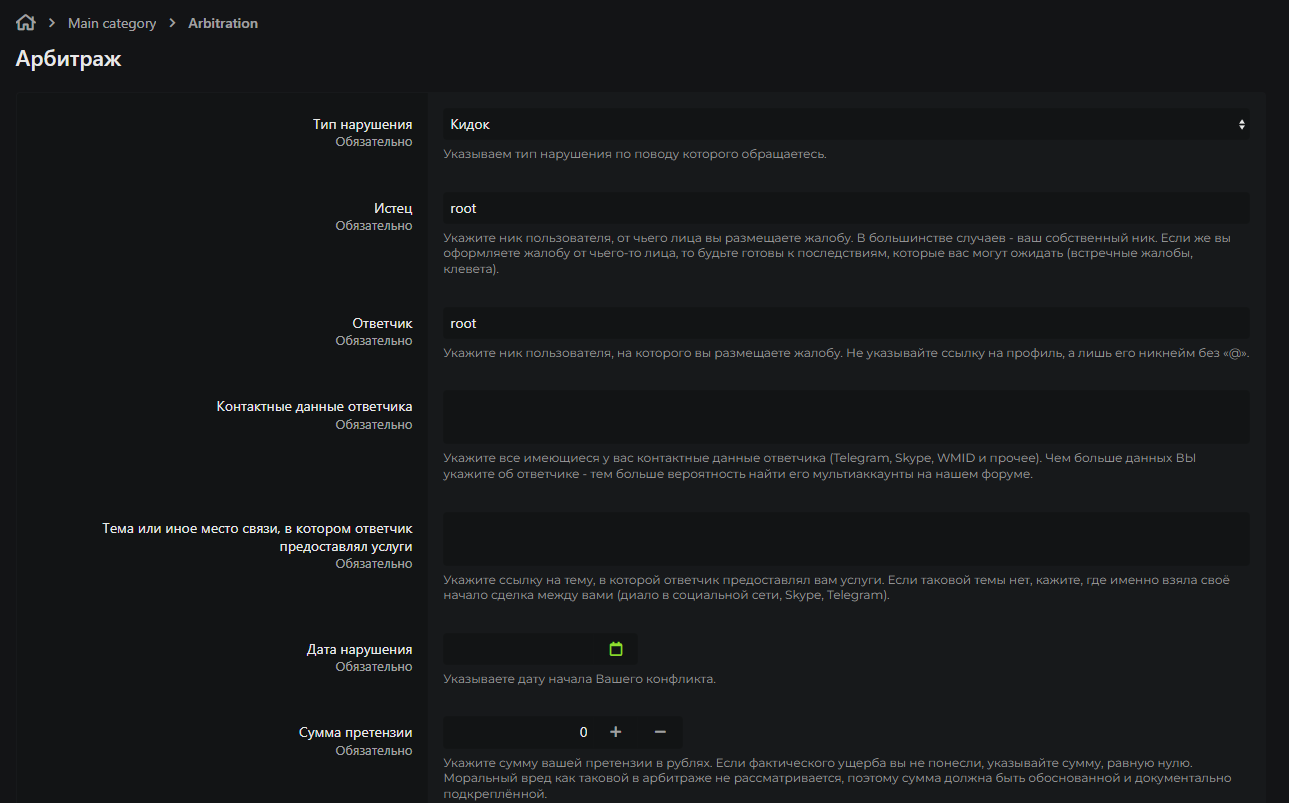Click the Арбитраж page heading

tap(68, 59)
